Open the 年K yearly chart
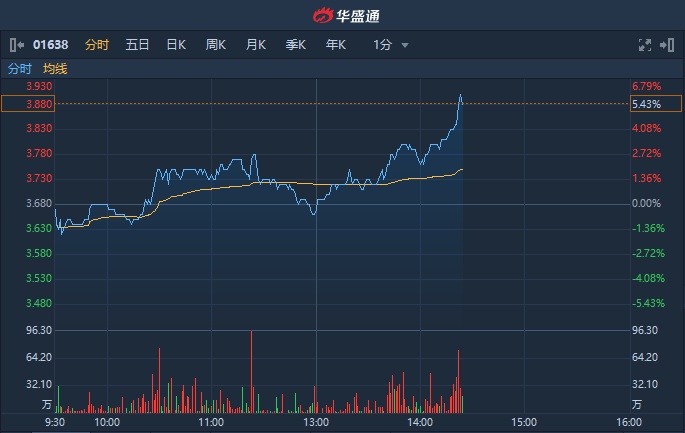 (335, 45)
